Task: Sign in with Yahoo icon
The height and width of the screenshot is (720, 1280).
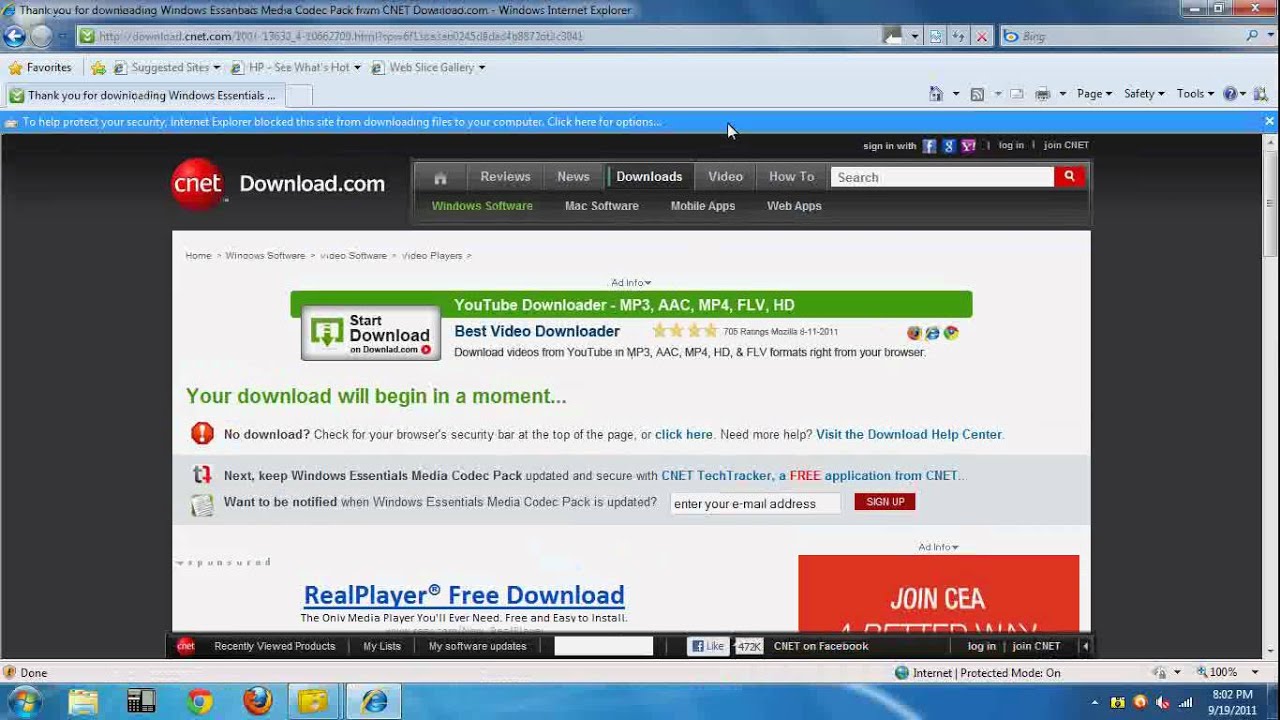Action: click(968, 146)
